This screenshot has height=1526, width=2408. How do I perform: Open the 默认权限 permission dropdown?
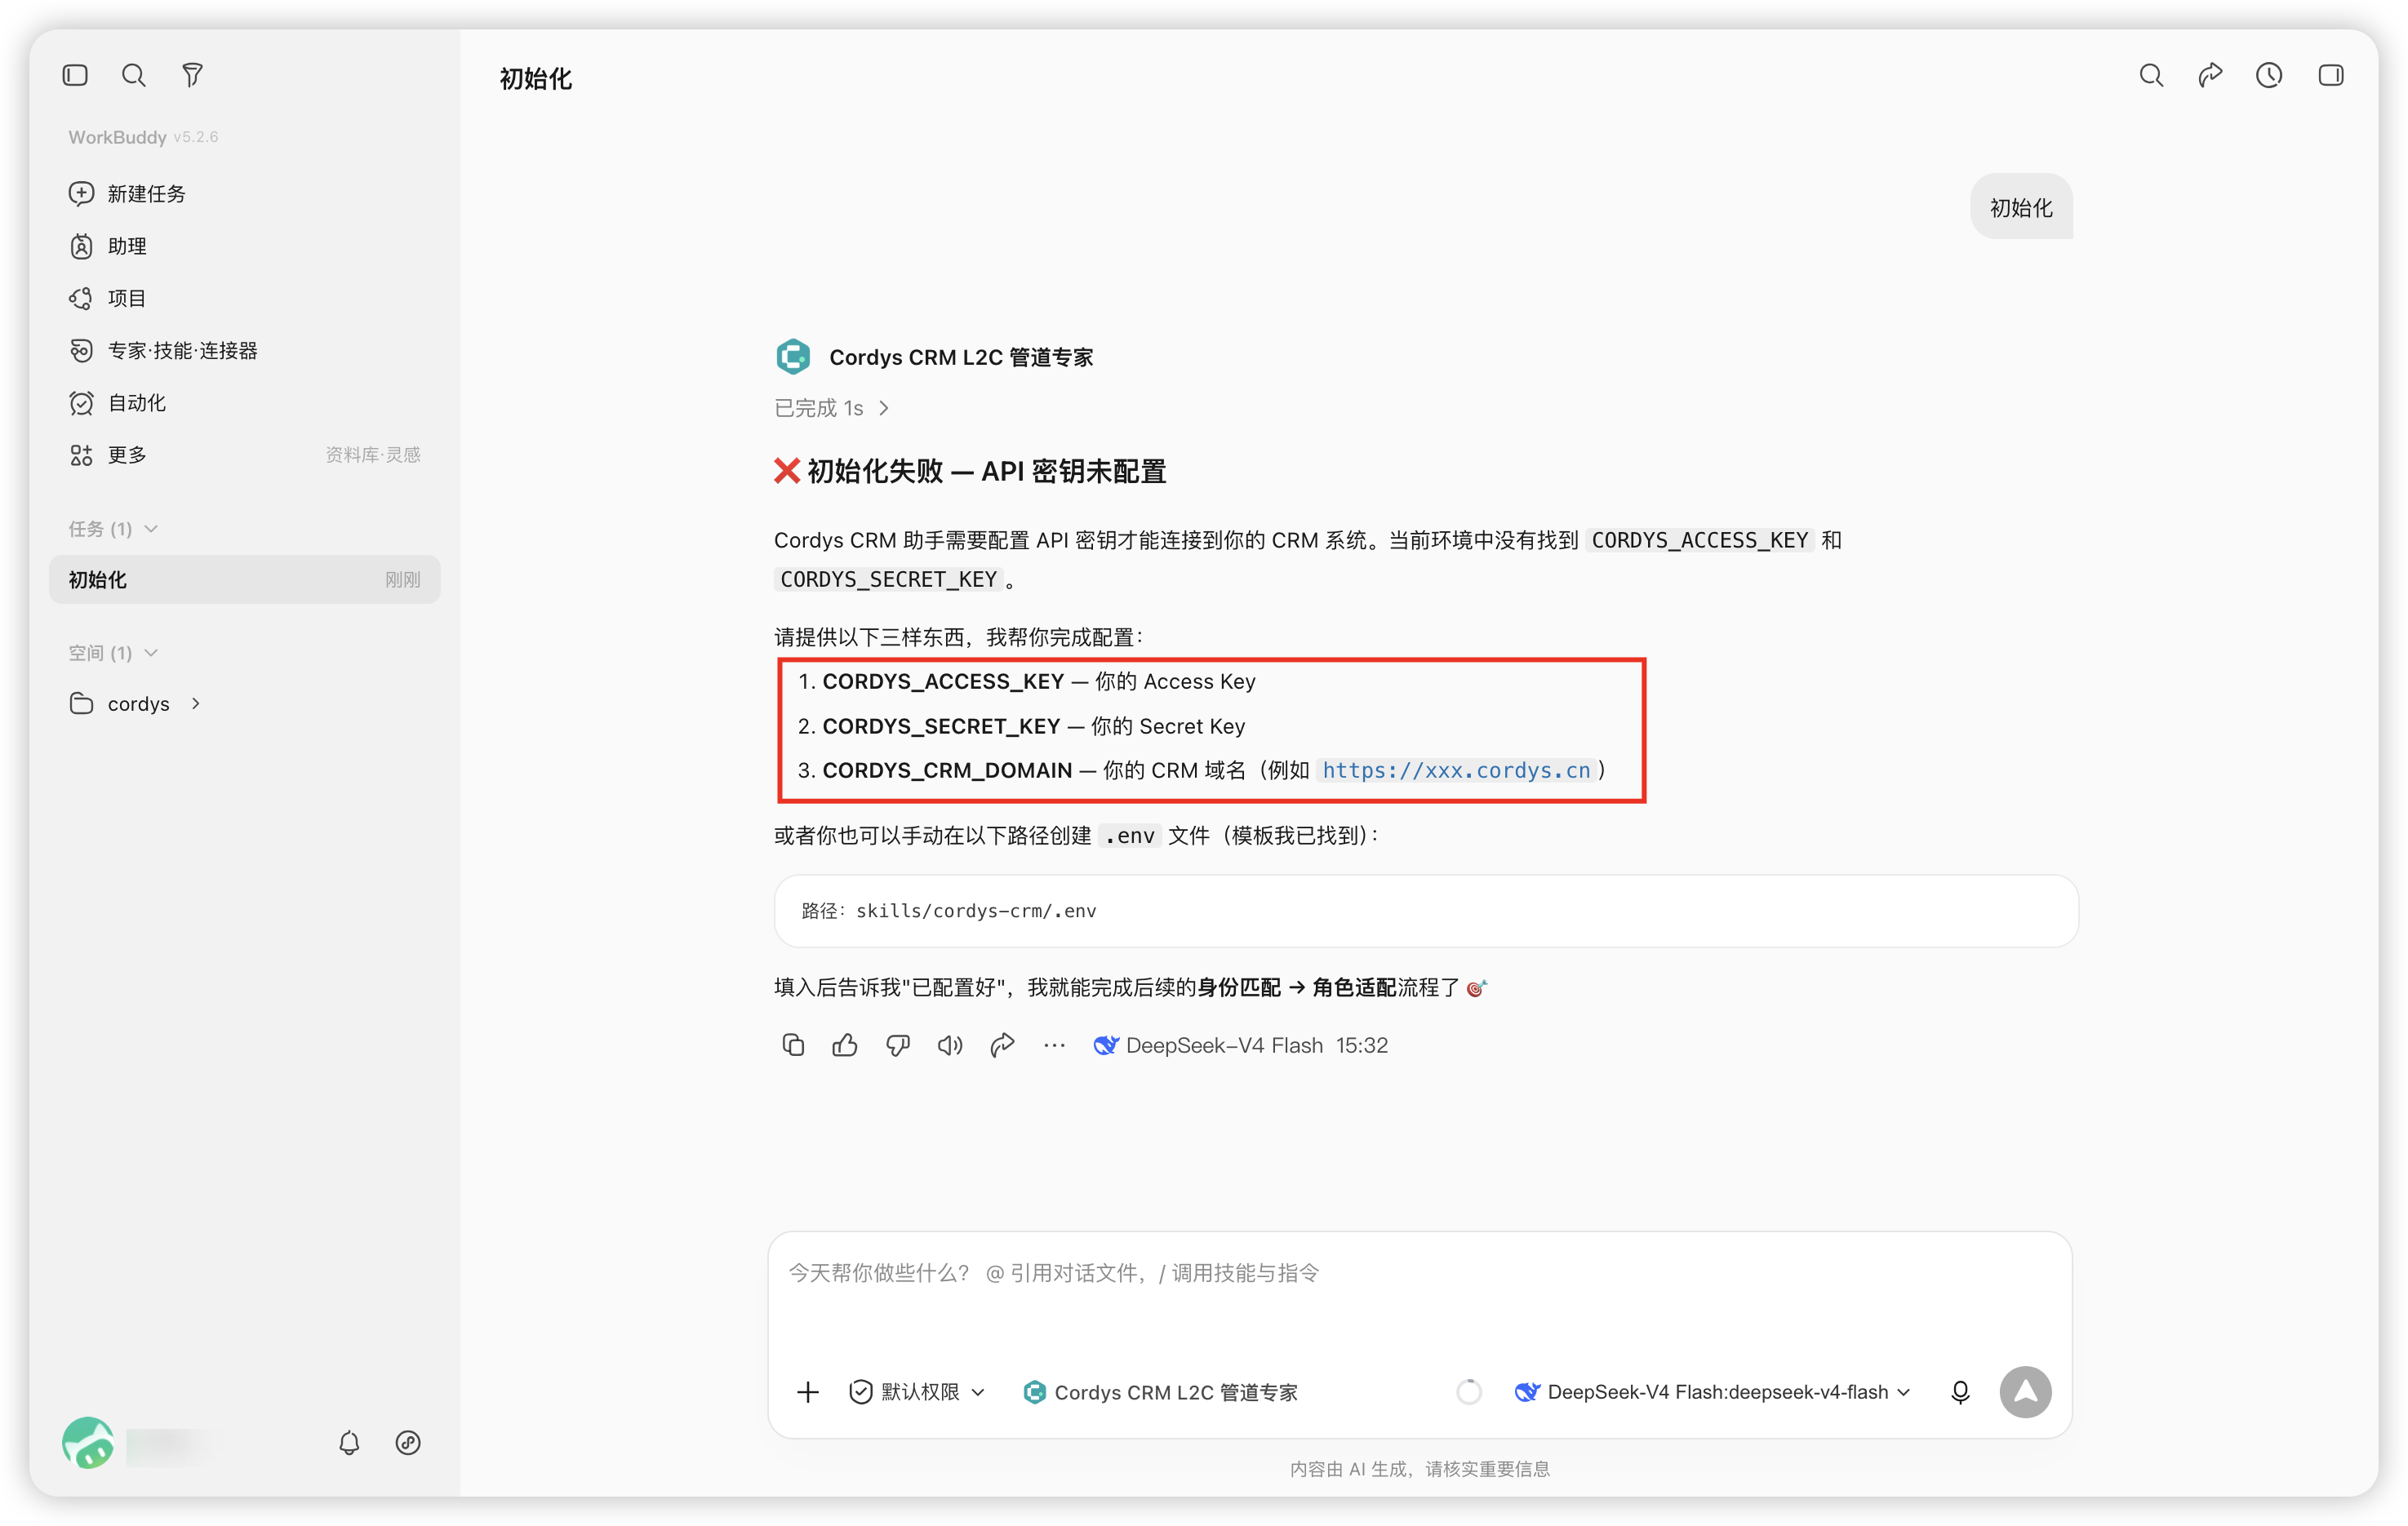pyautogui.click(x=917, y=1392)
